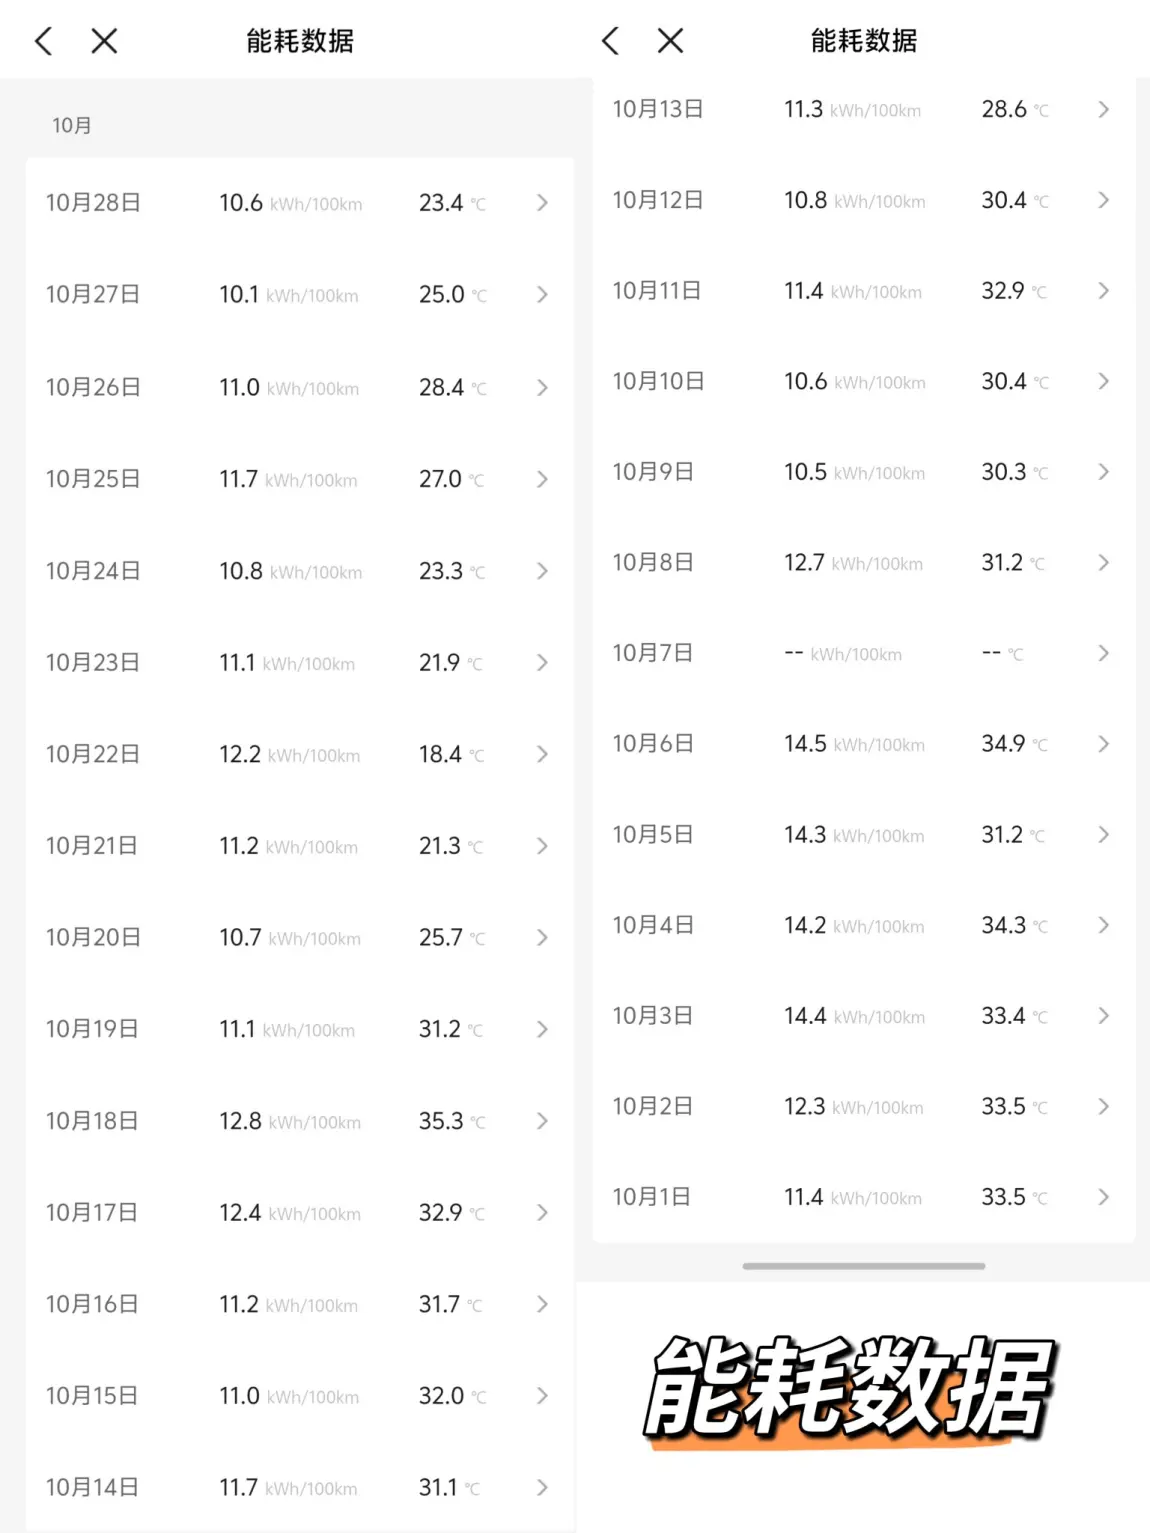The width and height of the screenshot is (1150, 1533).
Task: Select the 10月27日 date entry
Action: pyautogui.click(x=93, y=295)
